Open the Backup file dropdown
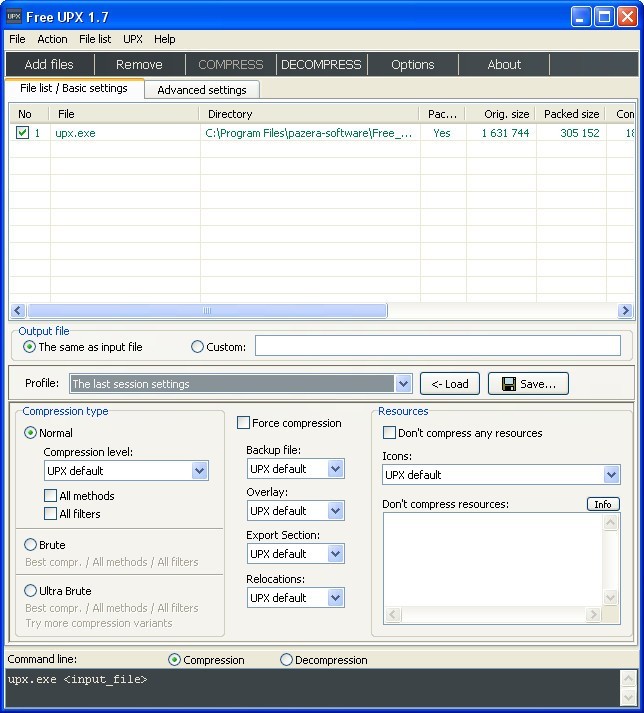This screenshot has width=644, height=713. click(335, 469)
